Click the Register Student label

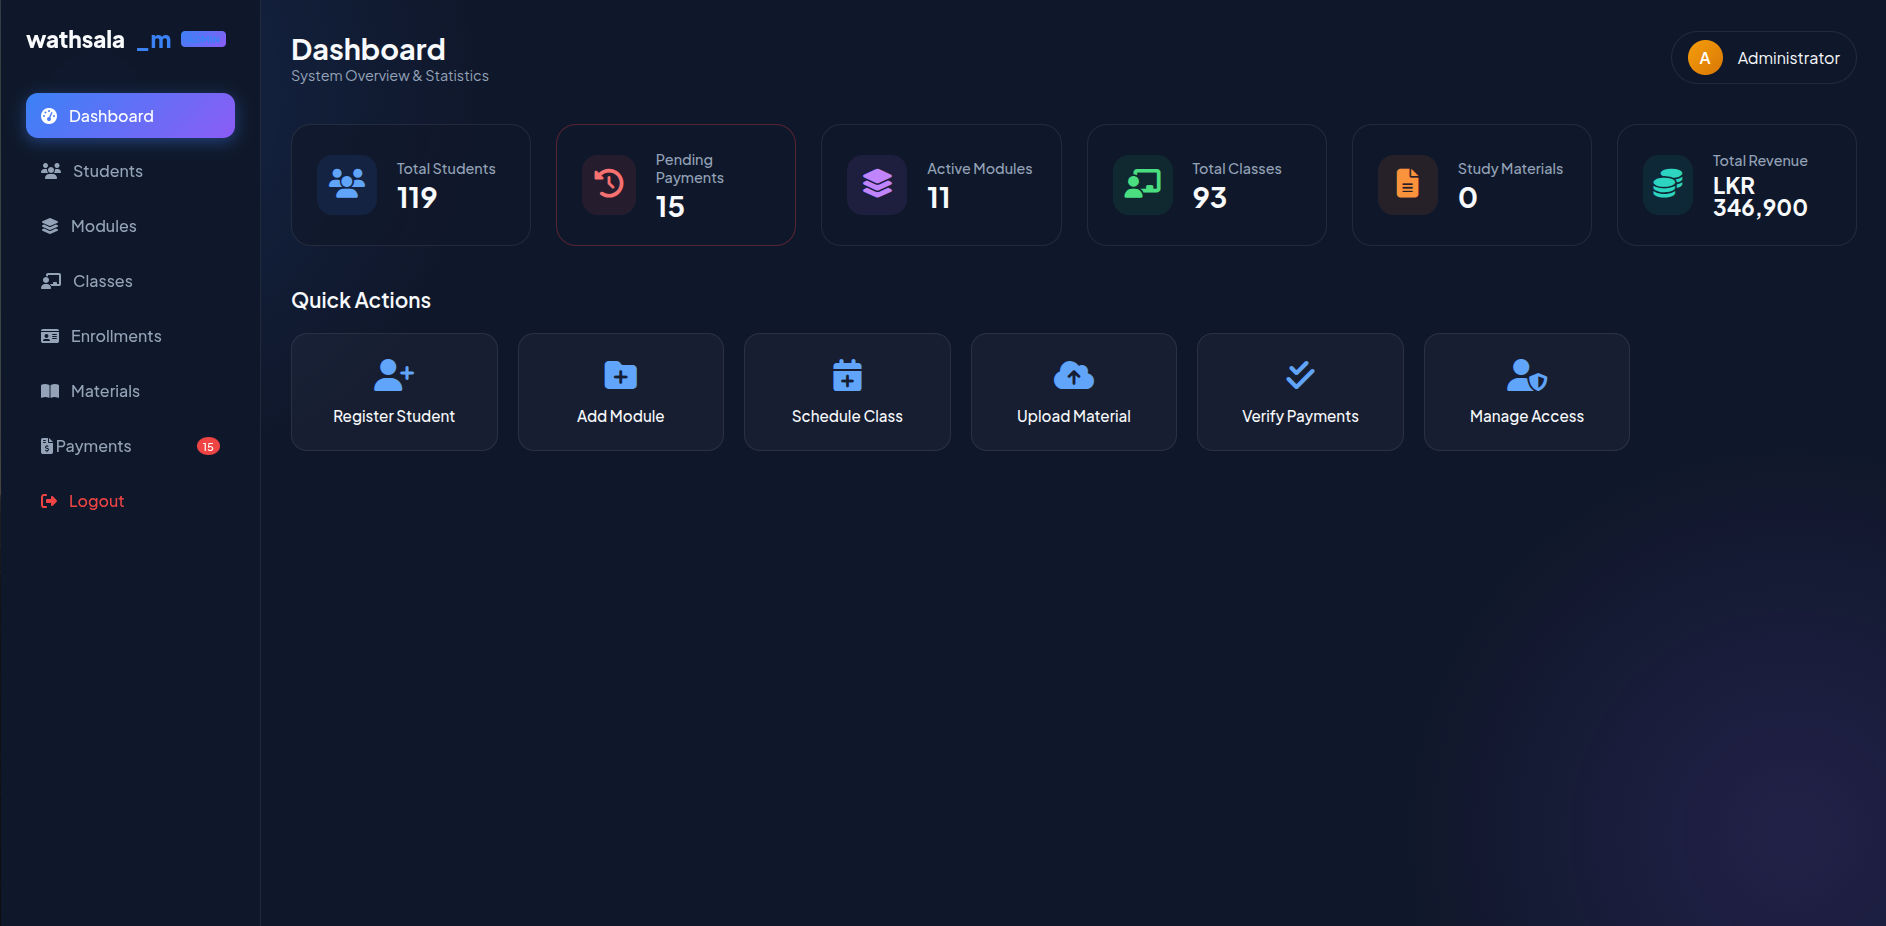[394, 416]
